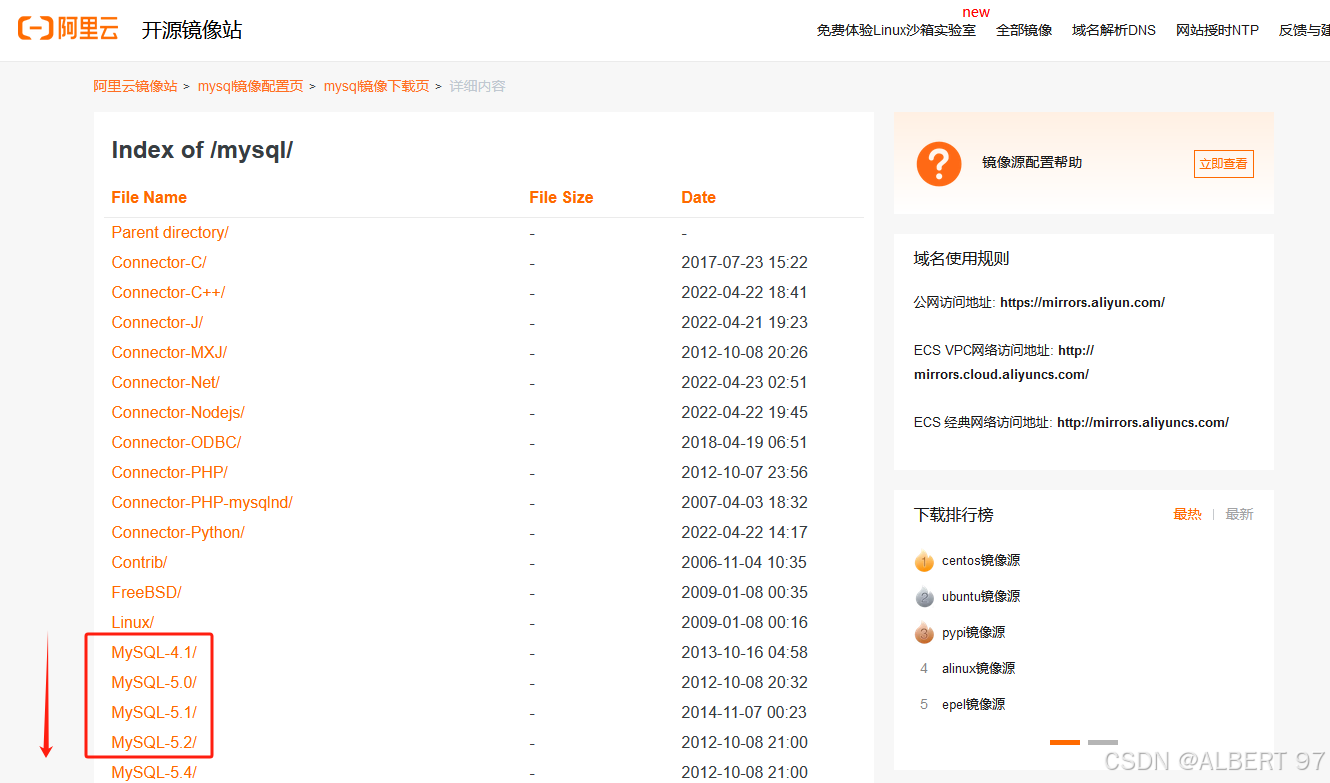Open the MySQL-4.1/ folder

point(154,652)
